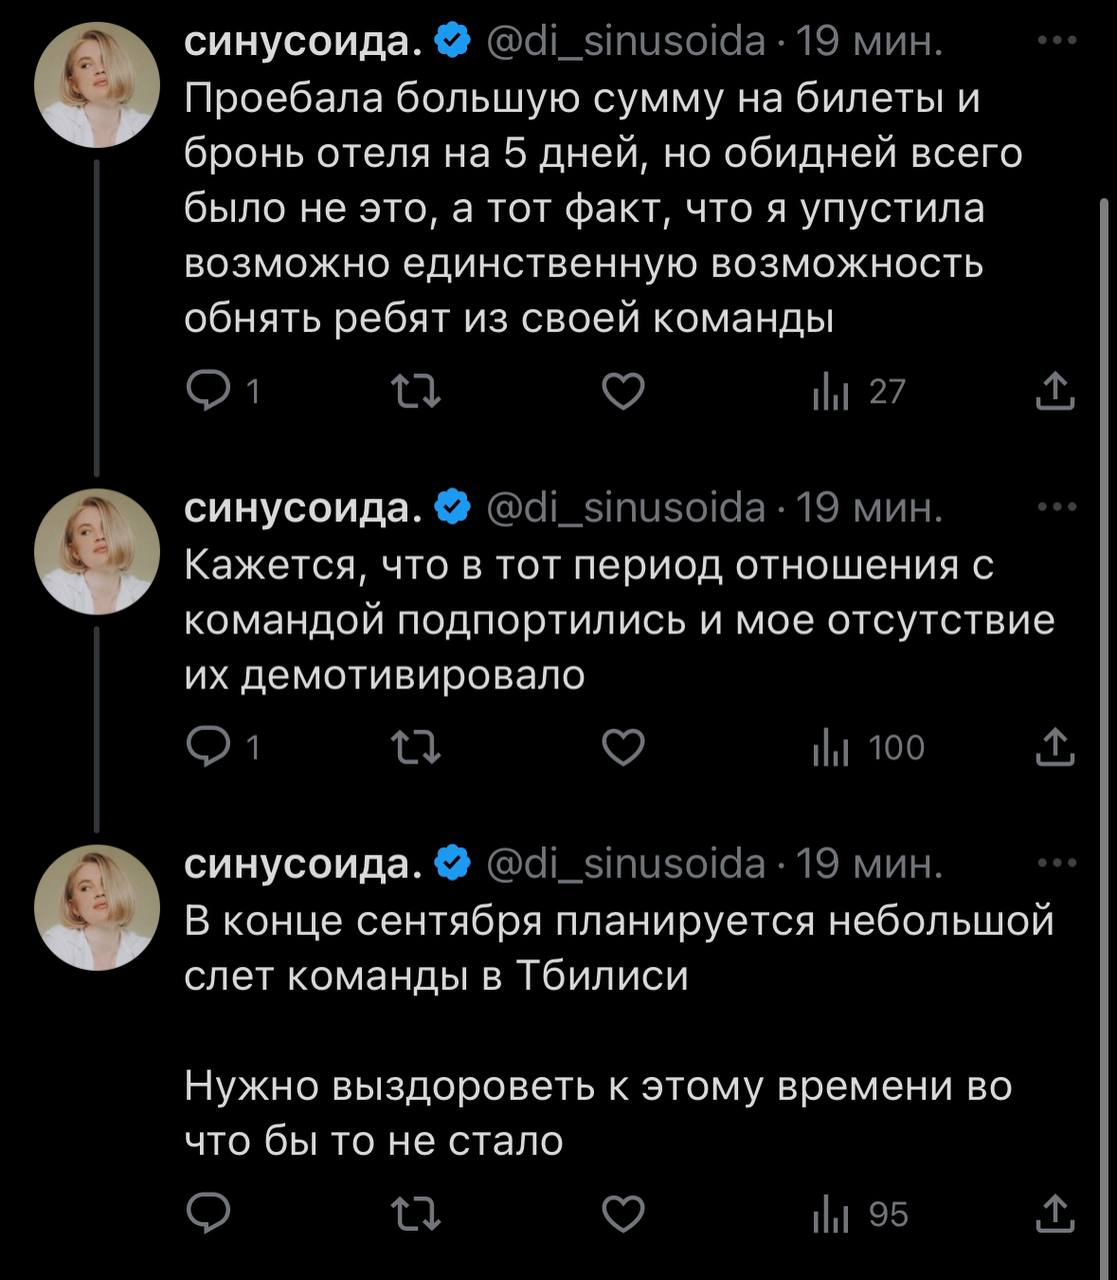Like the tweet about team being demotivated
1117x1280 pixels.
(624, 748)
